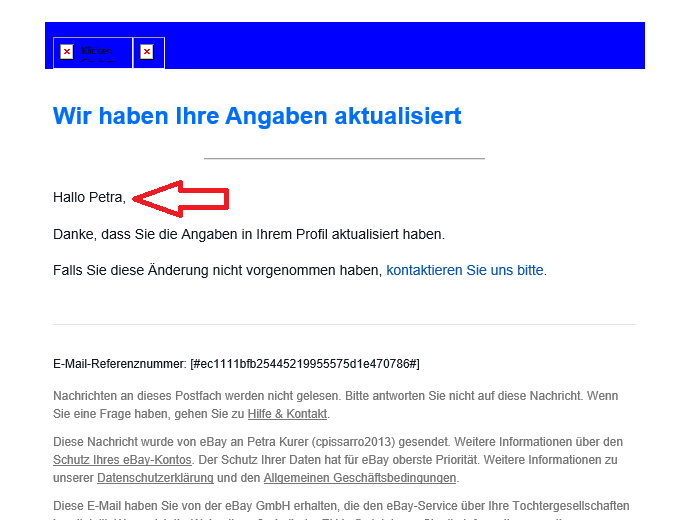Open 'Allgemeinen Geschäftsbedingungen' link
The image size is (697, 520).
tap(359, 478)
